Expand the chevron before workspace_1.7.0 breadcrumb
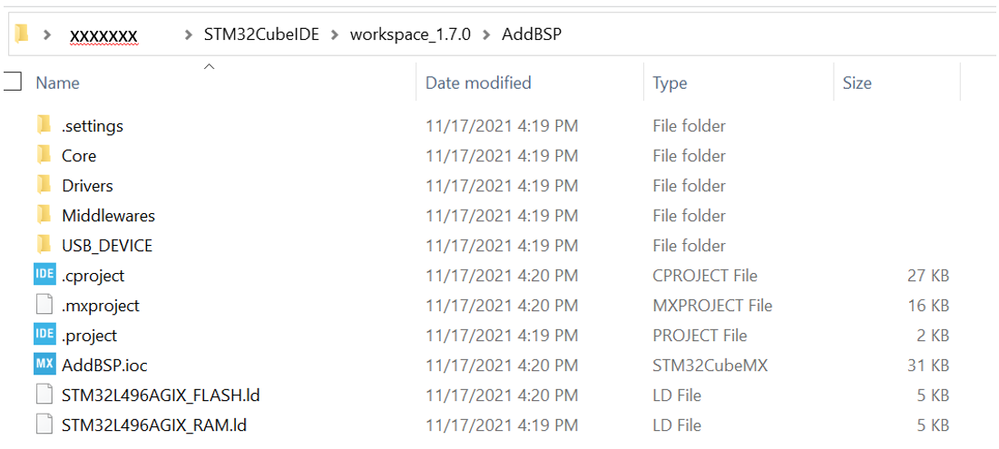 pyautogui.click(x=335, y=35)
